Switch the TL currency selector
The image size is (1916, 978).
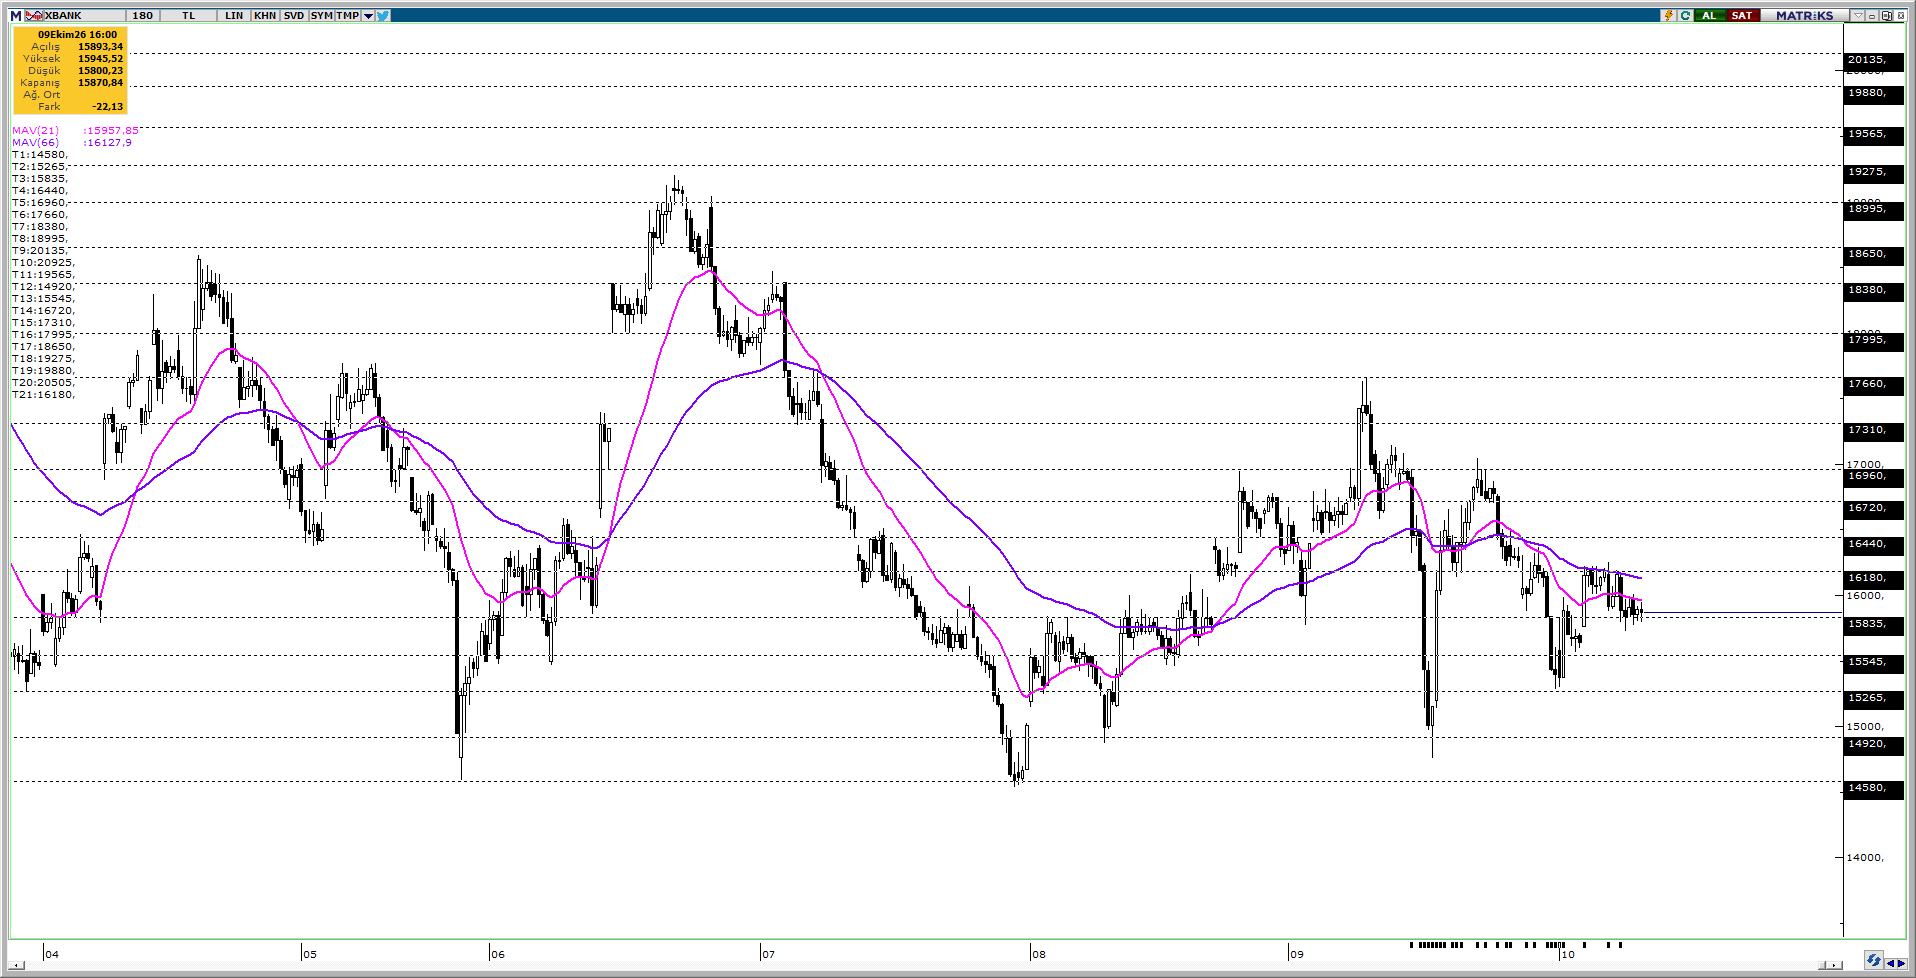(189, 16)
